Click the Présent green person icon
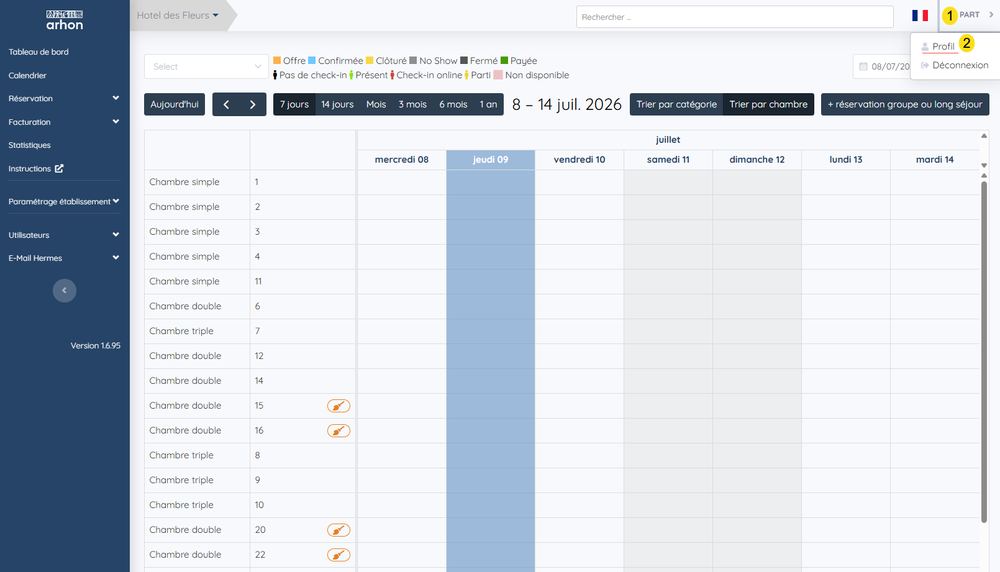The height and width of the screenshot is (572, 1000). 351,75
